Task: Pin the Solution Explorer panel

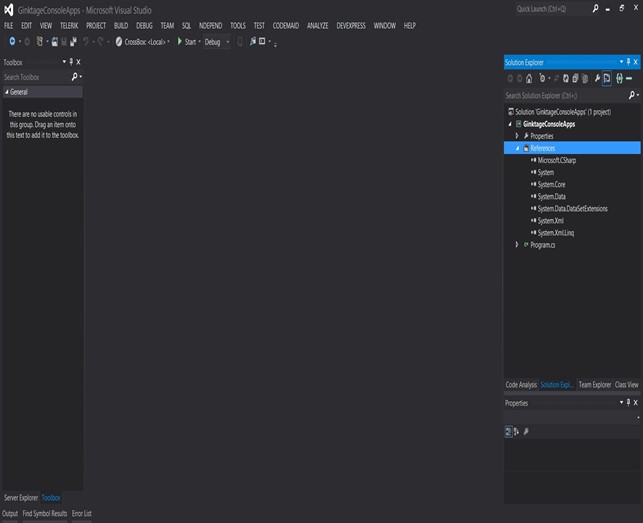Action: [x=628, y=62]
